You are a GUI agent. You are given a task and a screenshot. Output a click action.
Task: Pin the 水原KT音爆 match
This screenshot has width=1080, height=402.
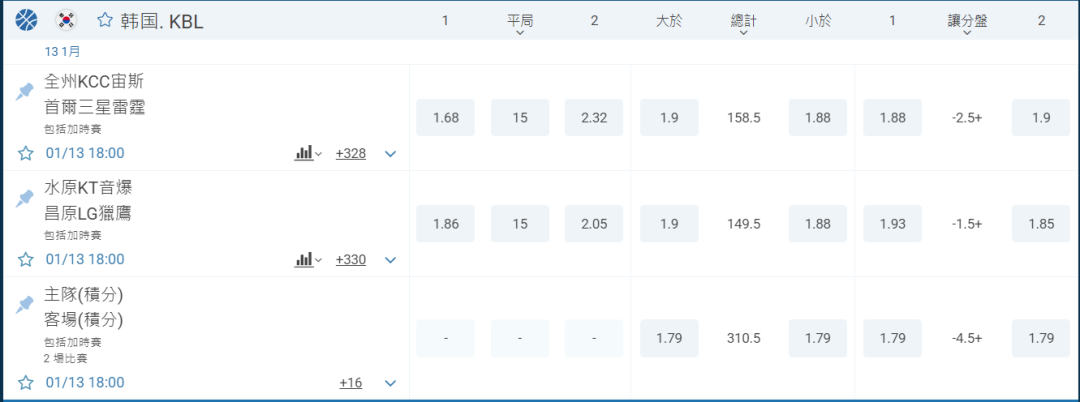[x=25, y=198]
